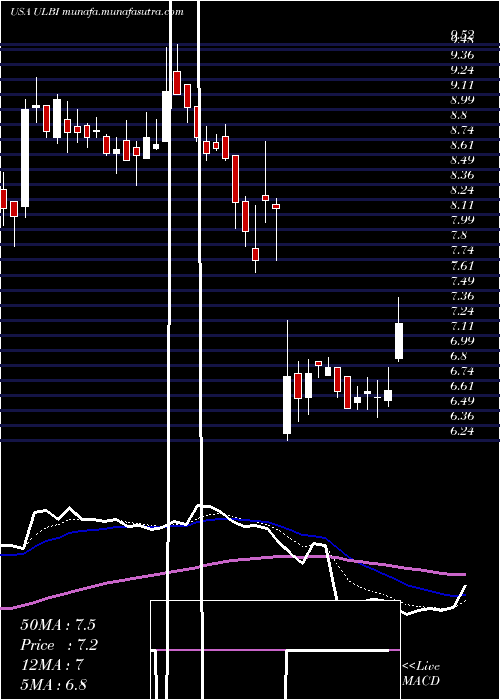Select the 5MA : 6.8 indicator label
Image resolution: width=500 pixels, height=700 pixels.
point(54,684)
